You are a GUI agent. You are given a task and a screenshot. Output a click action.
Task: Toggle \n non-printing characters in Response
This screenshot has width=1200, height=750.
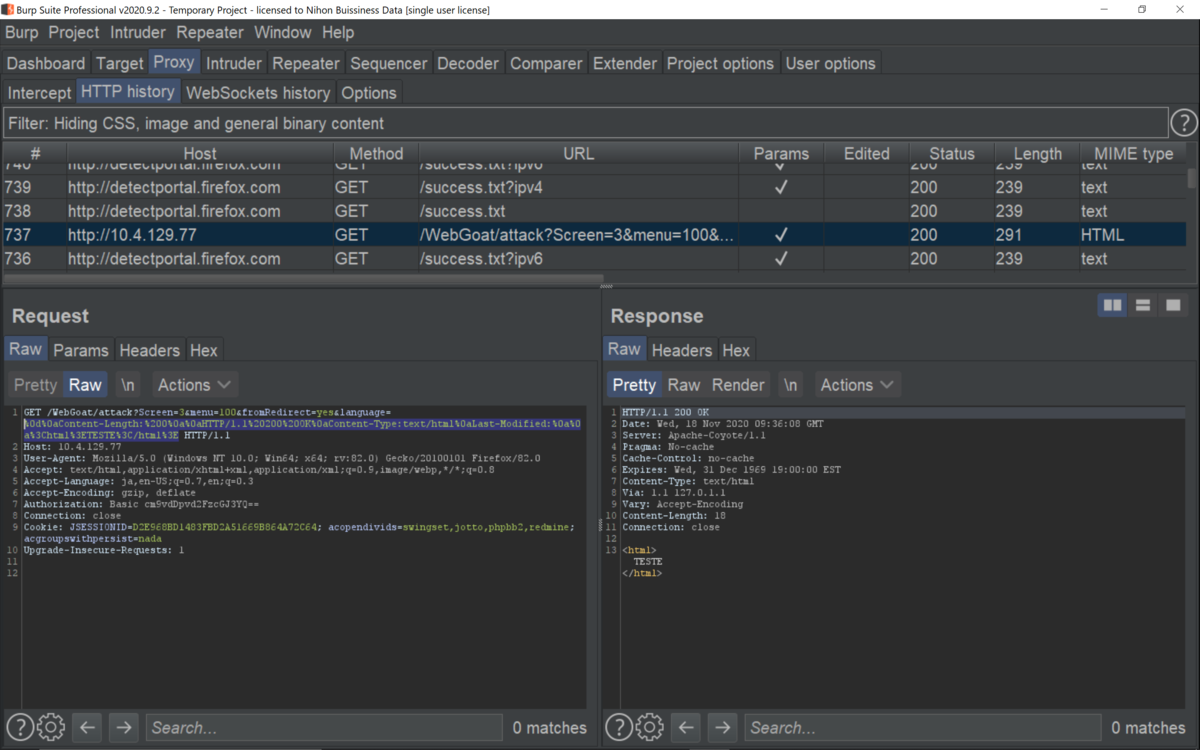[791, 385]
